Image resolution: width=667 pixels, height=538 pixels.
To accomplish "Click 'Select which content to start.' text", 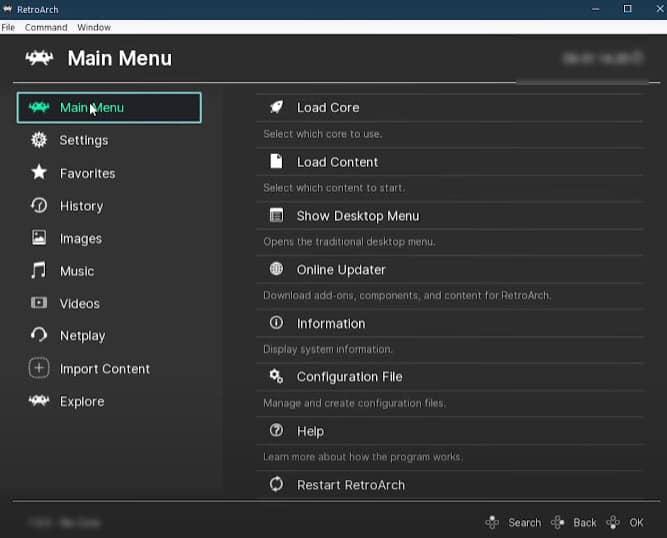I will pos(334,188).
